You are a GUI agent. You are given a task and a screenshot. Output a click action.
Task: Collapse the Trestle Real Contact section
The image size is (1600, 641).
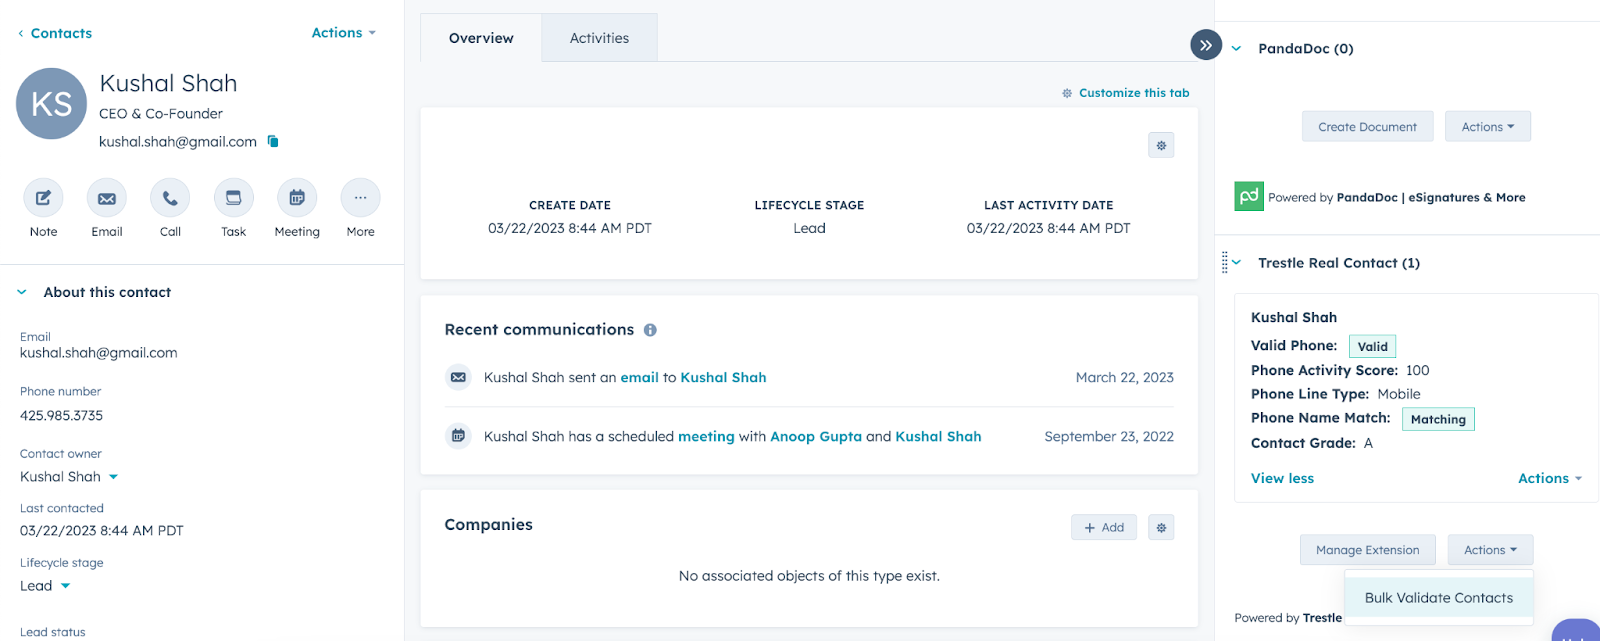(1237, 263)
